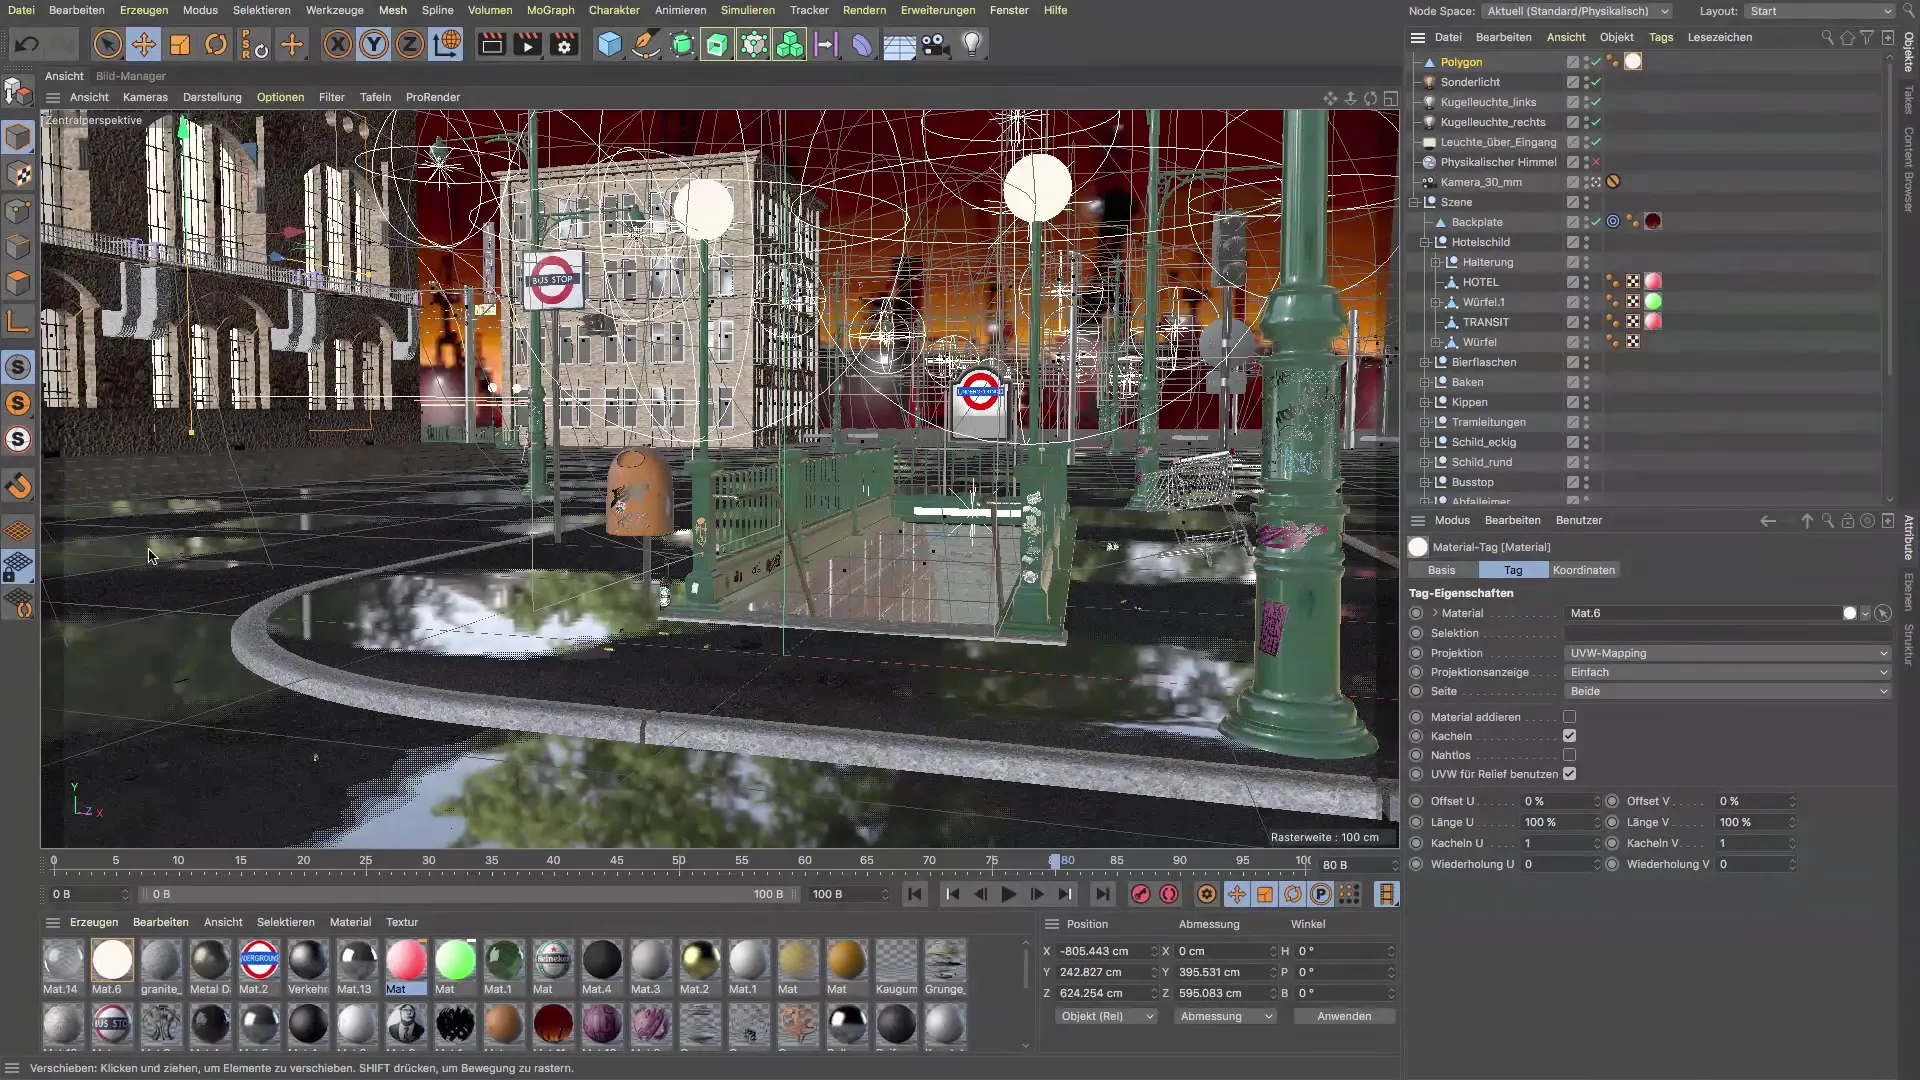Select the Rotate tool

pyautogui.click(x=216, y=45)
